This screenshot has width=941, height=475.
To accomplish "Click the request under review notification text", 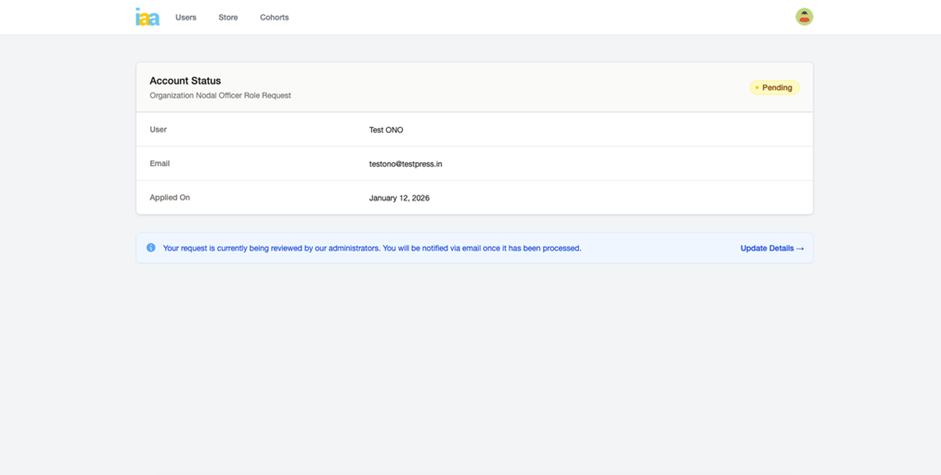I will pyautogui.click(x=371, y=248).
